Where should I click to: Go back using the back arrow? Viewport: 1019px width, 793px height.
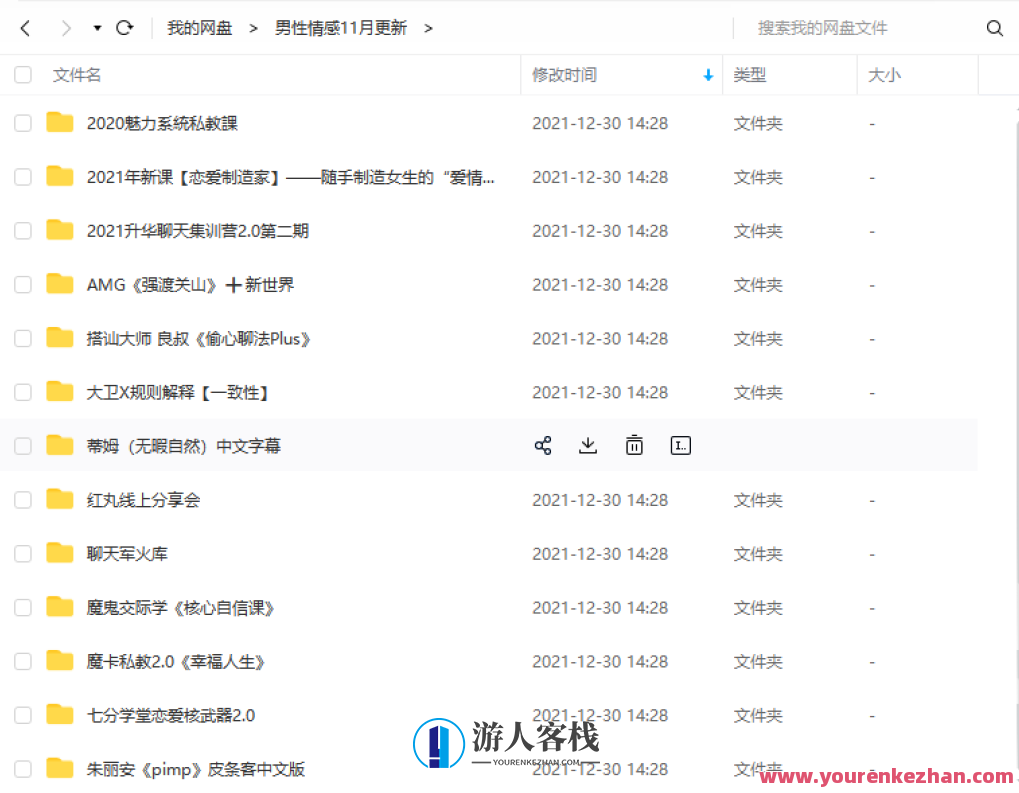(x=23, y=27)
